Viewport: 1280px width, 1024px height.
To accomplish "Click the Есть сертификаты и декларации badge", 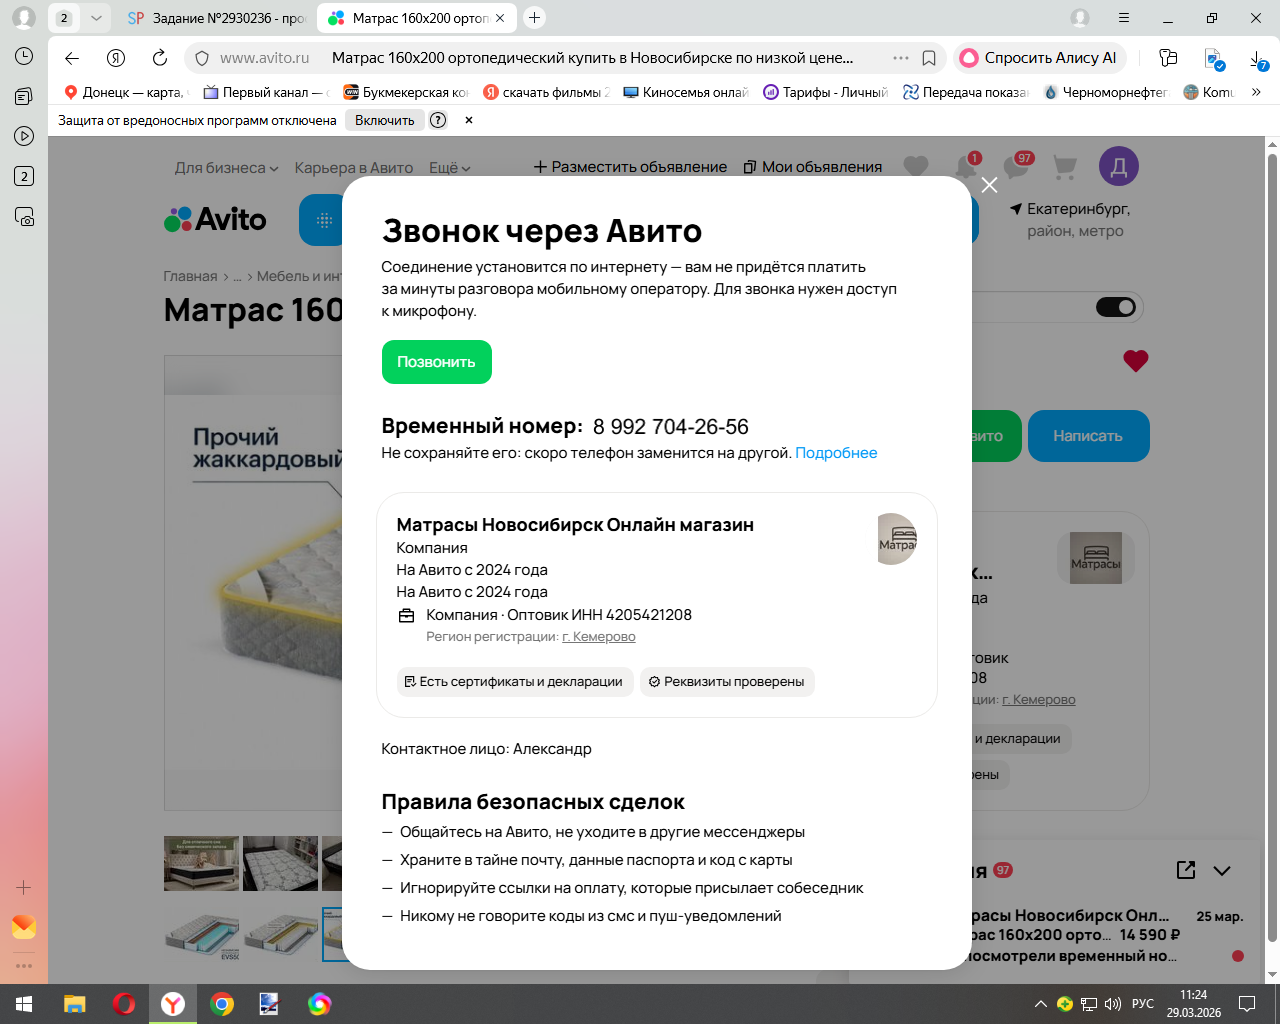I will (515, 682).
